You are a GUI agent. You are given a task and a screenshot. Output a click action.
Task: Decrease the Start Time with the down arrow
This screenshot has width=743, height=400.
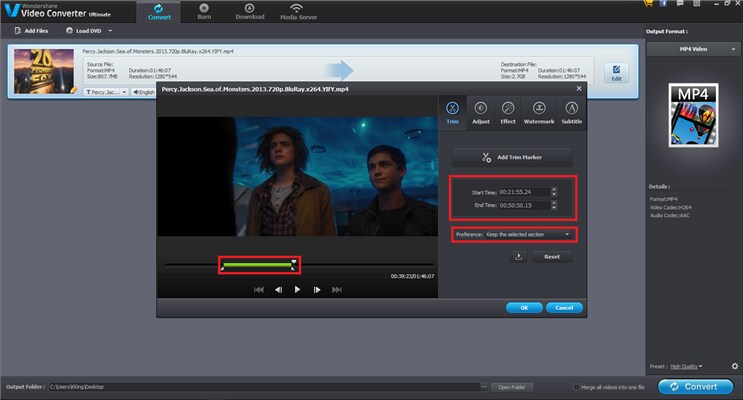pos(554,194)
